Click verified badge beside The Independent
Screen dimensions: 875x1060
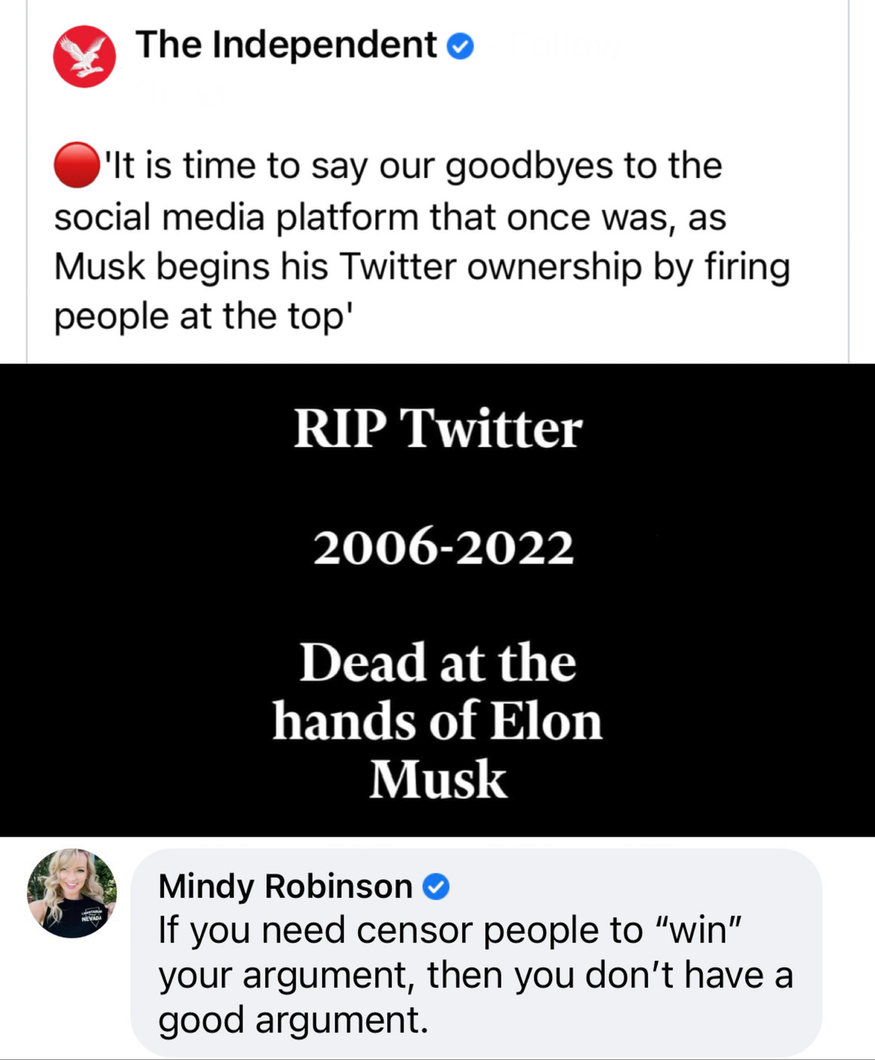coord(459,46)
